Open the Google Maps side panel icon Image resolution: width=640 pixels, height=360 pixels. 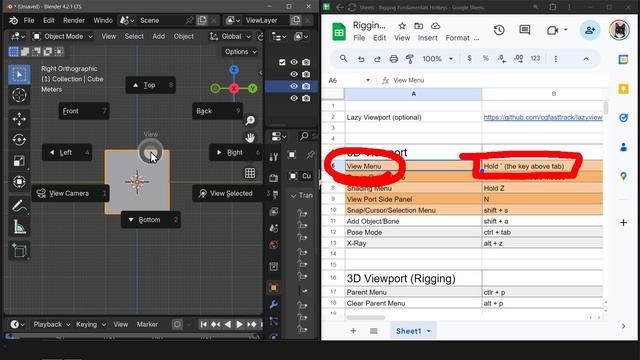tap(623, 176)
